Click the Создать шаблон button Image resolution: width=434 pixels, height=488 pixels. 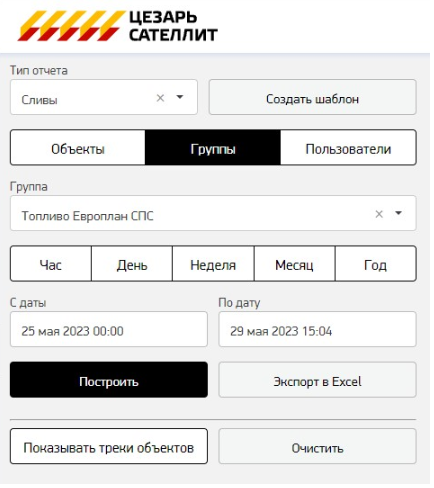click(x=313, y=97)
